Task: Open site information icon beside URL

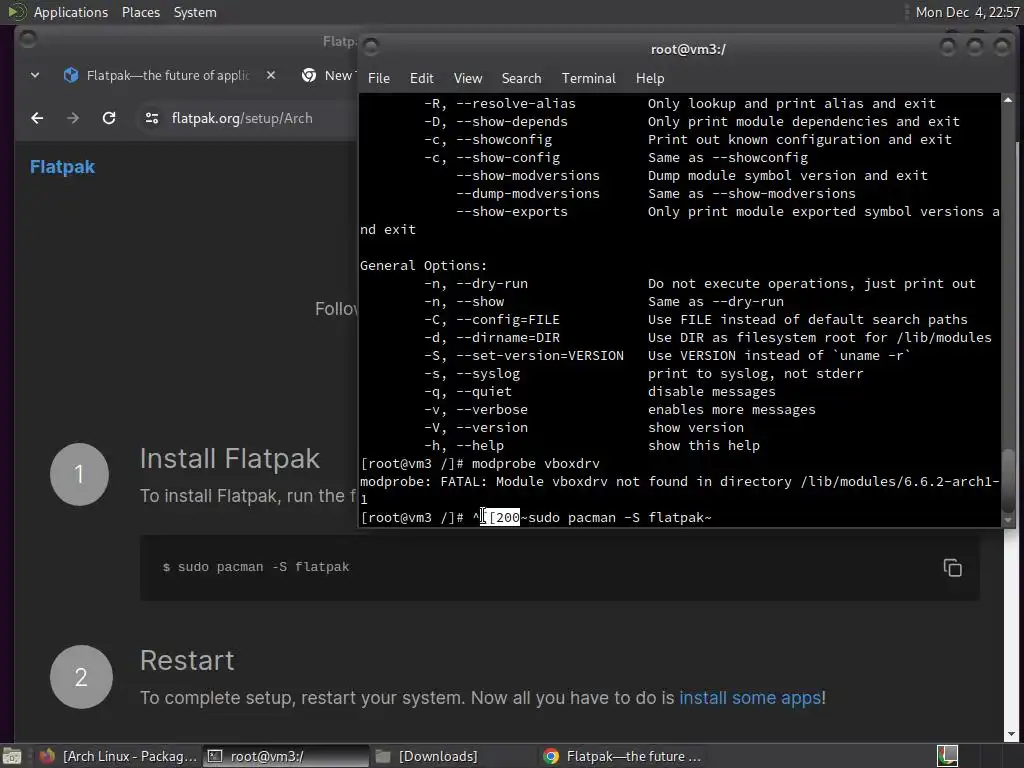Action: pos(152,118)
